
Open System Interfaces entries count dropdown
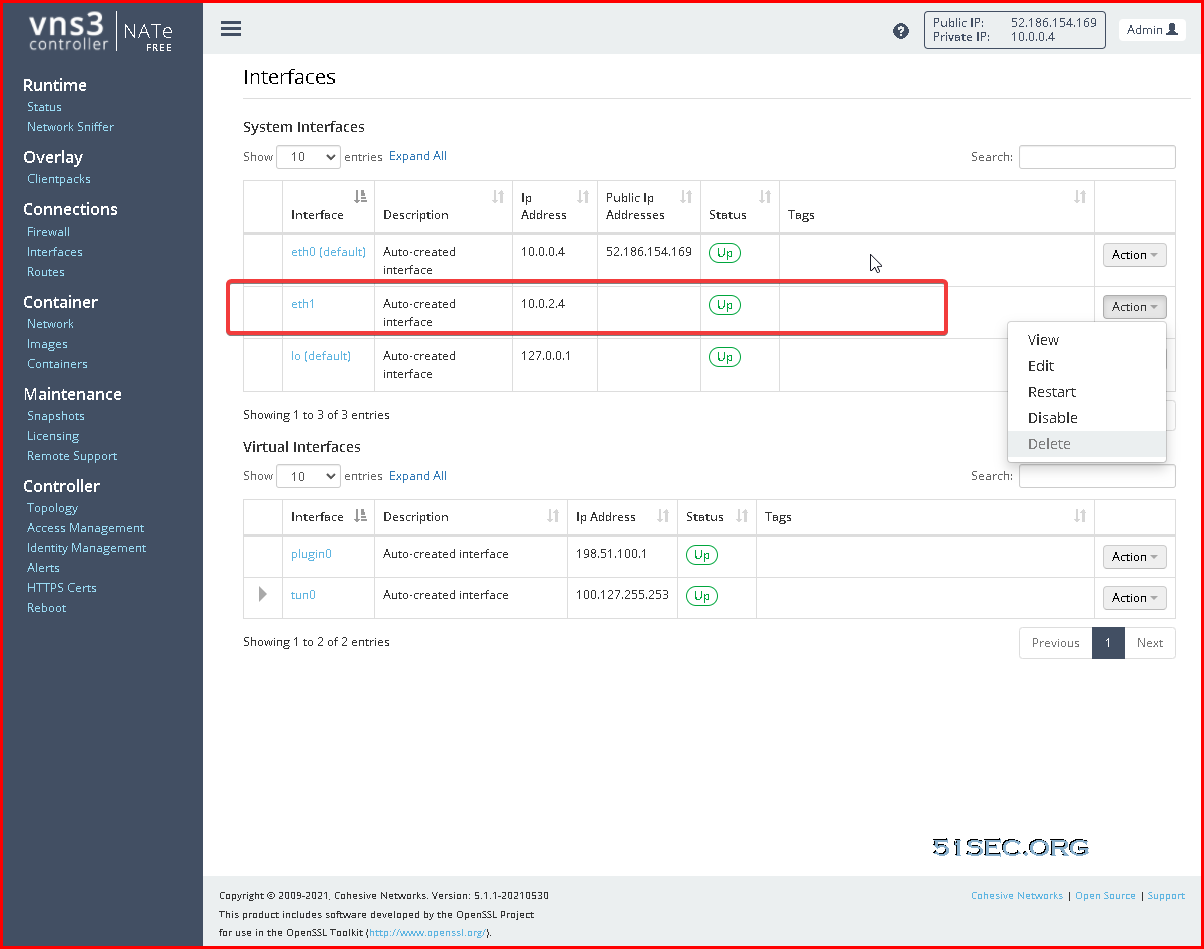308,157
